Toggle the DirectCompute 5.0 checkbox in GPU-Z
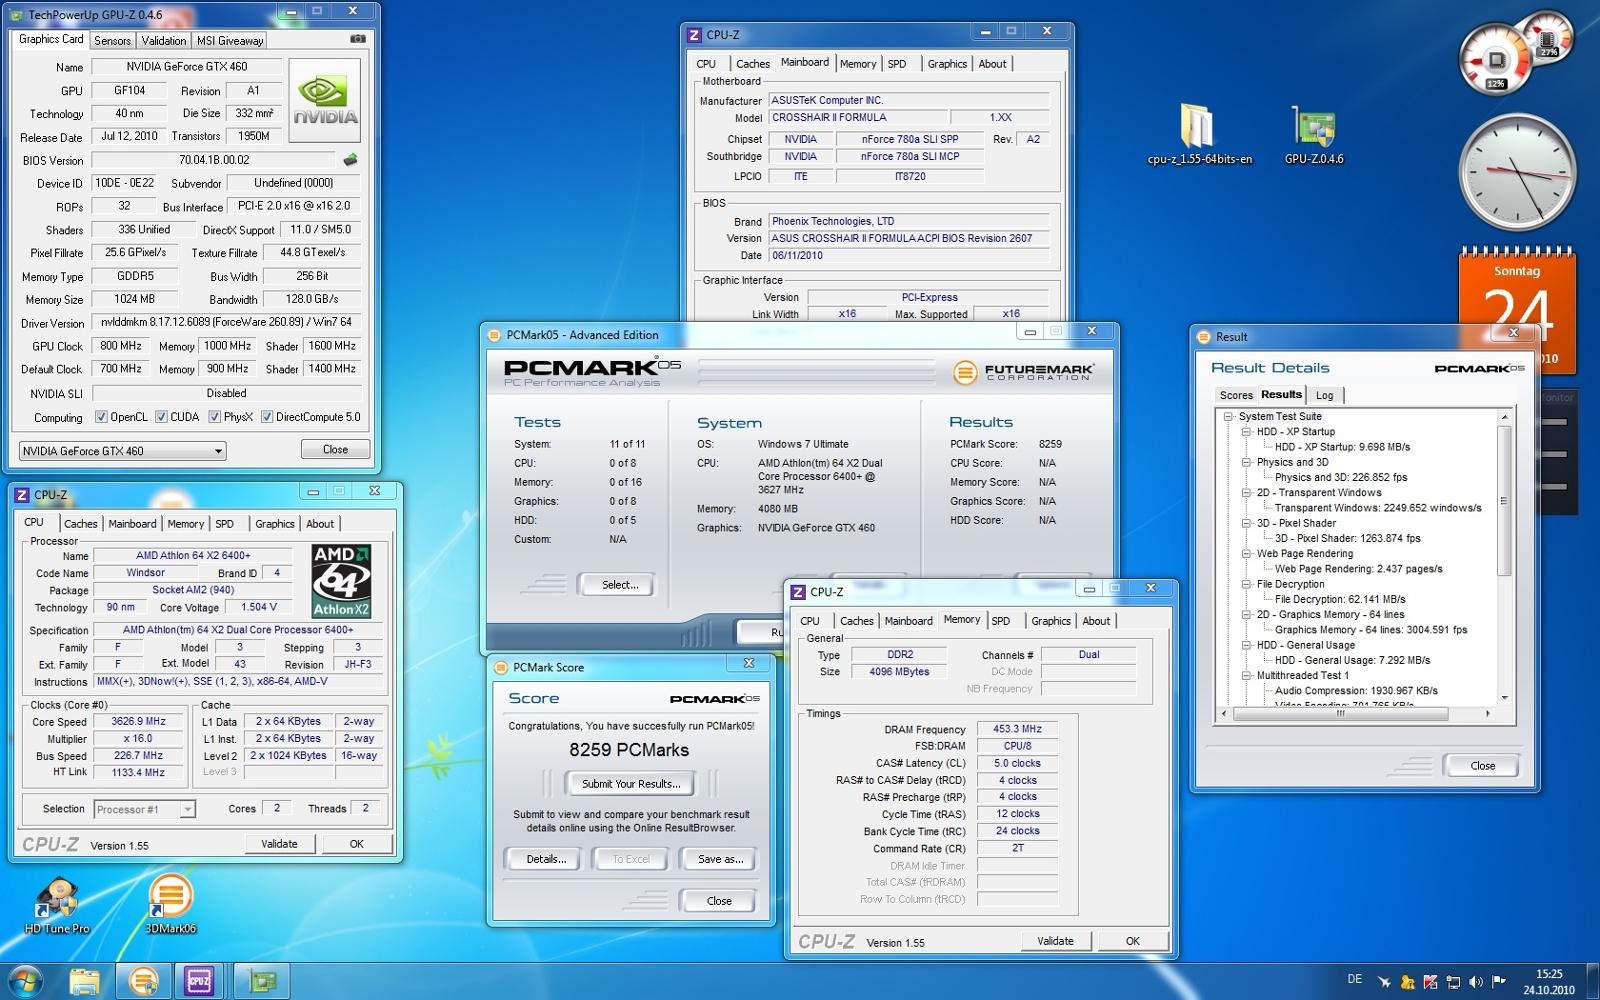The width and height of the screenshot is (1600, 1000). click(x=267, y=417)
